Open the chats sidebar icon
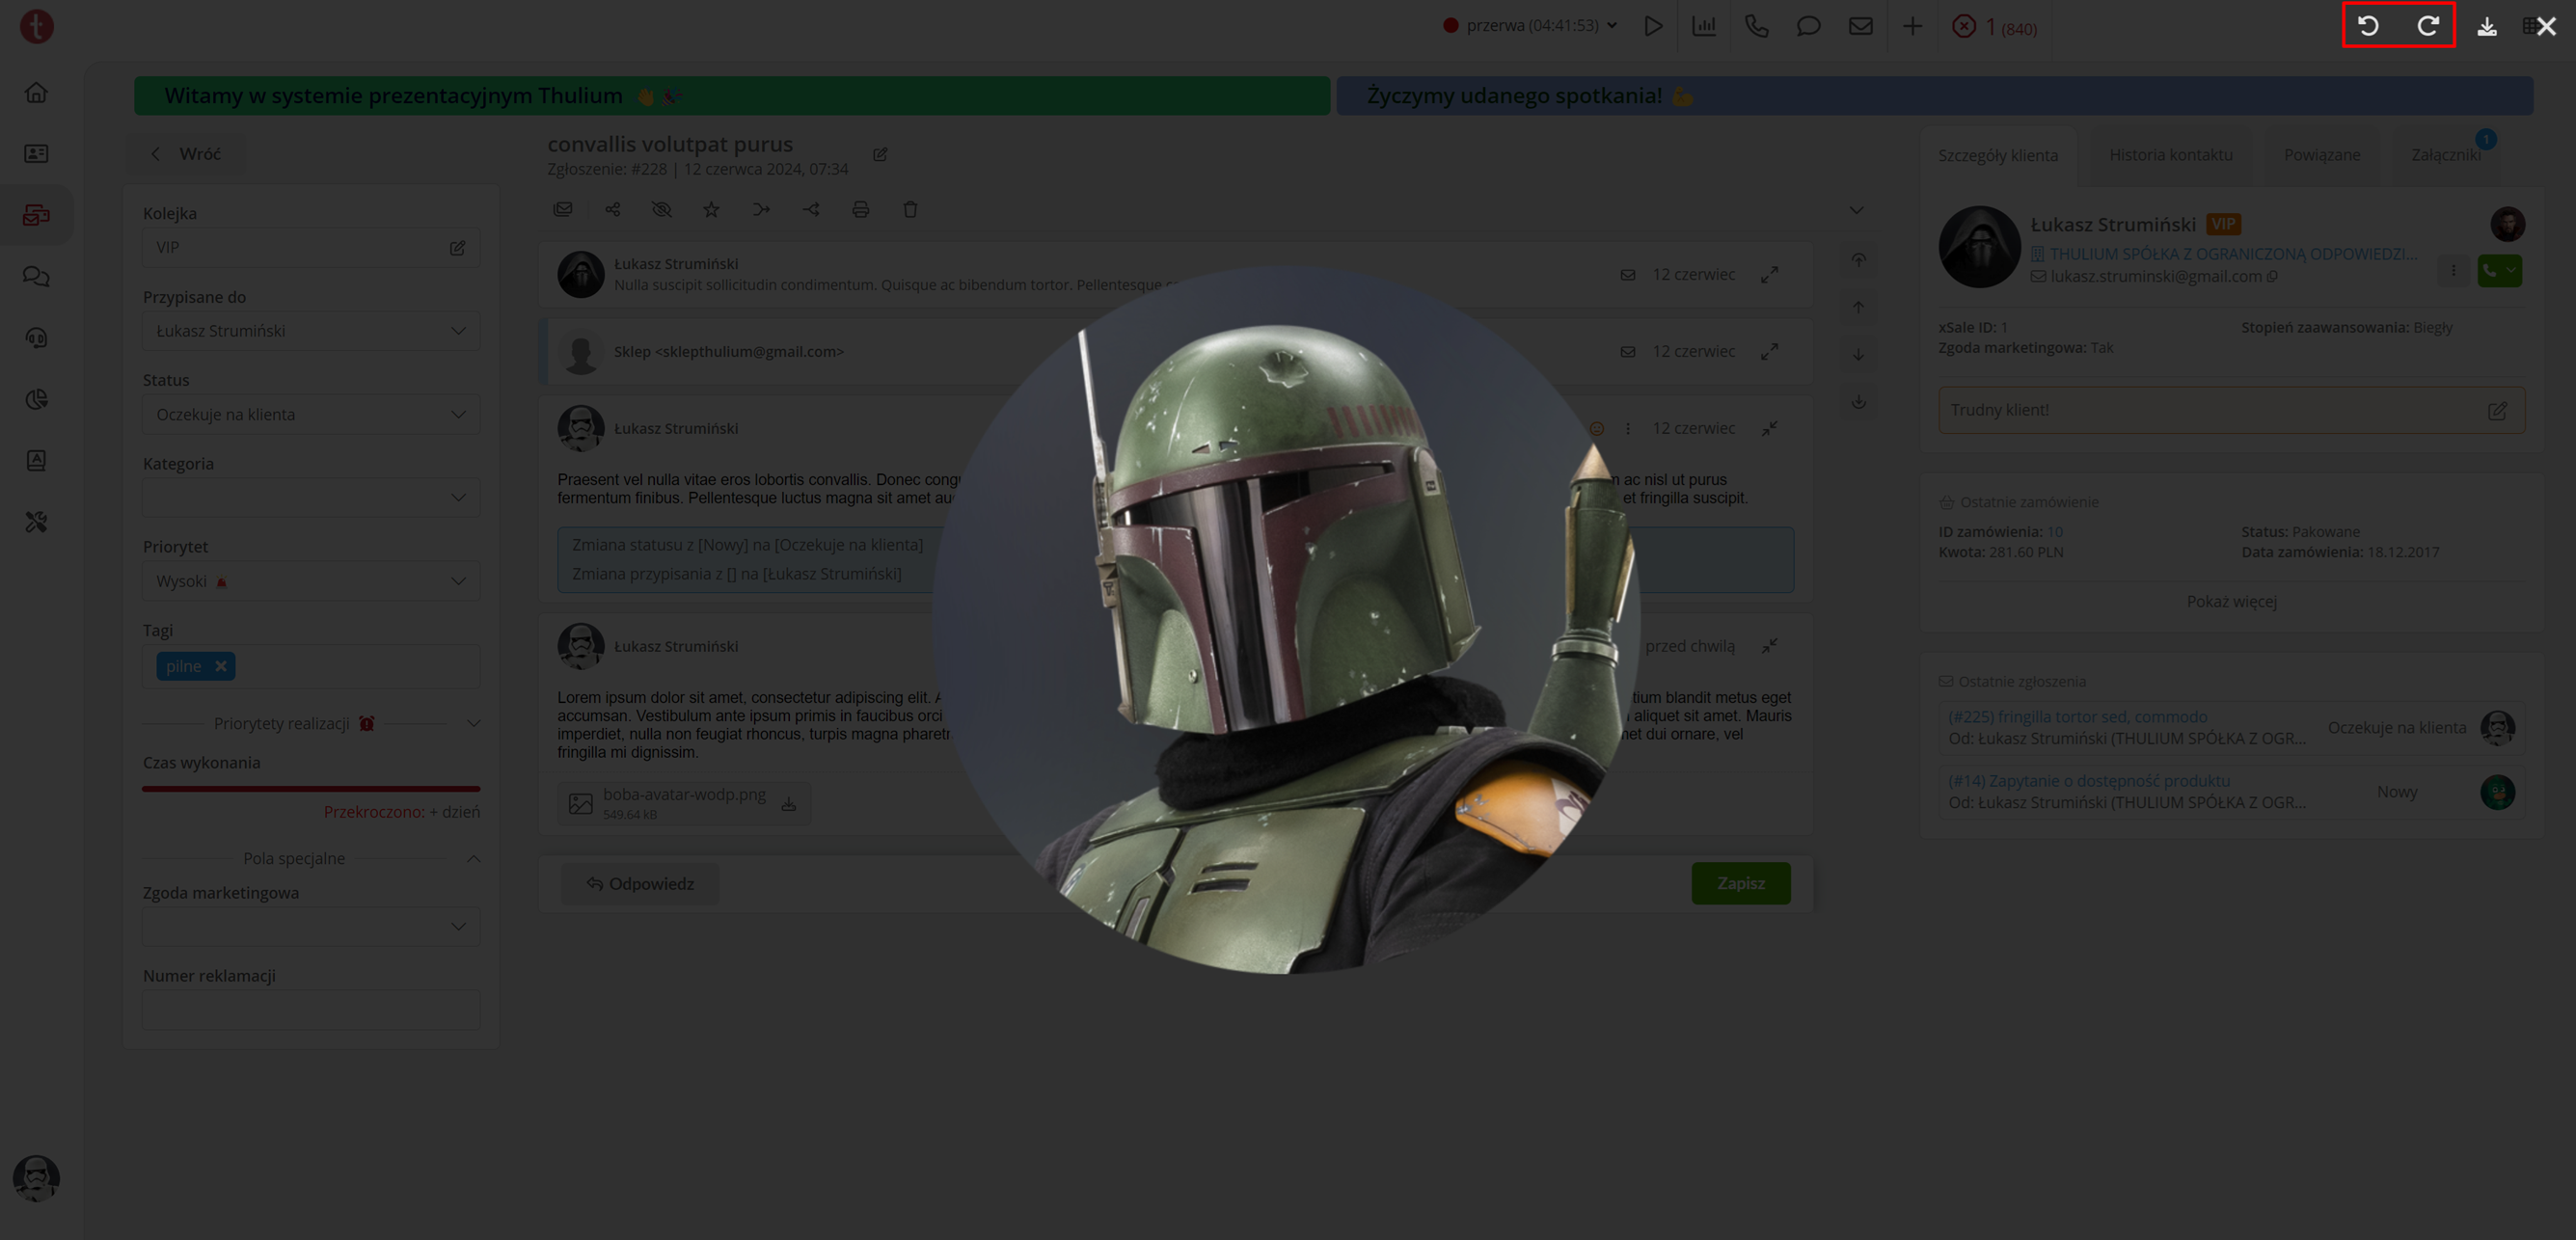This screenshot has width=2576, height=1240. [36, 276]
